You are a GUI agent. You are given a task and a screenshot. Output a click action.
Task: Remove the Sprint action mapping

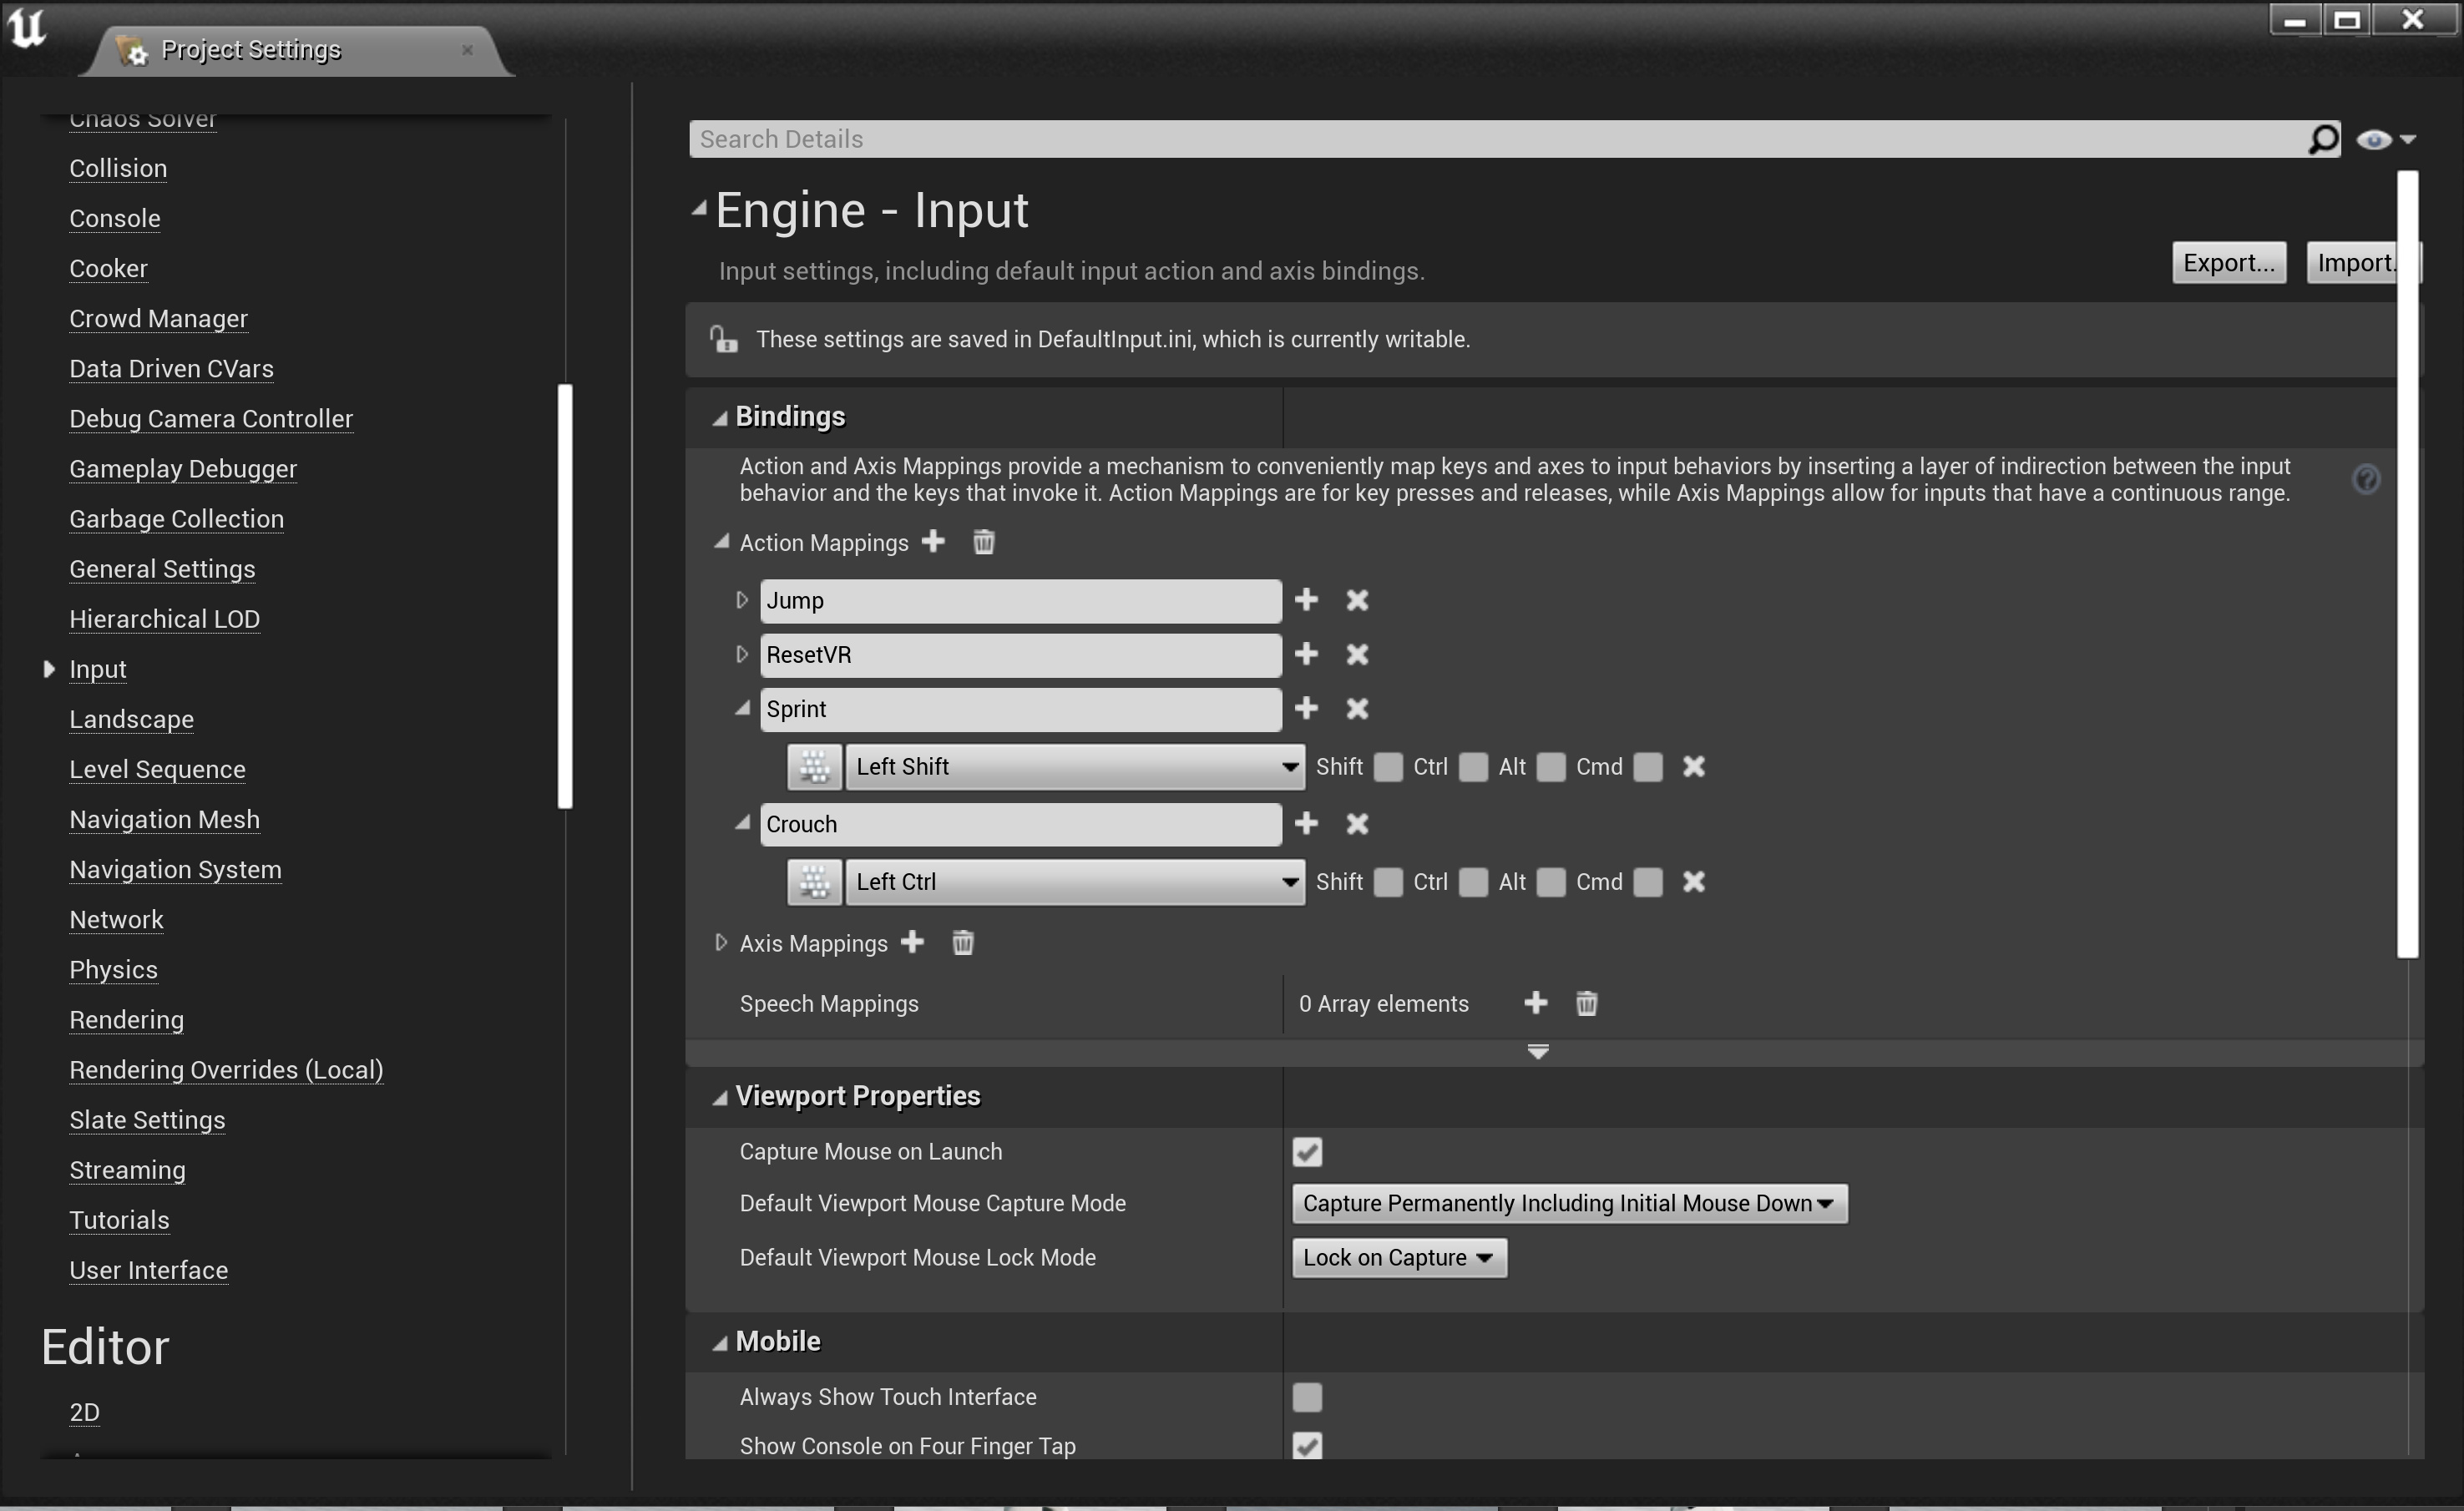[x=1357, y=709]
